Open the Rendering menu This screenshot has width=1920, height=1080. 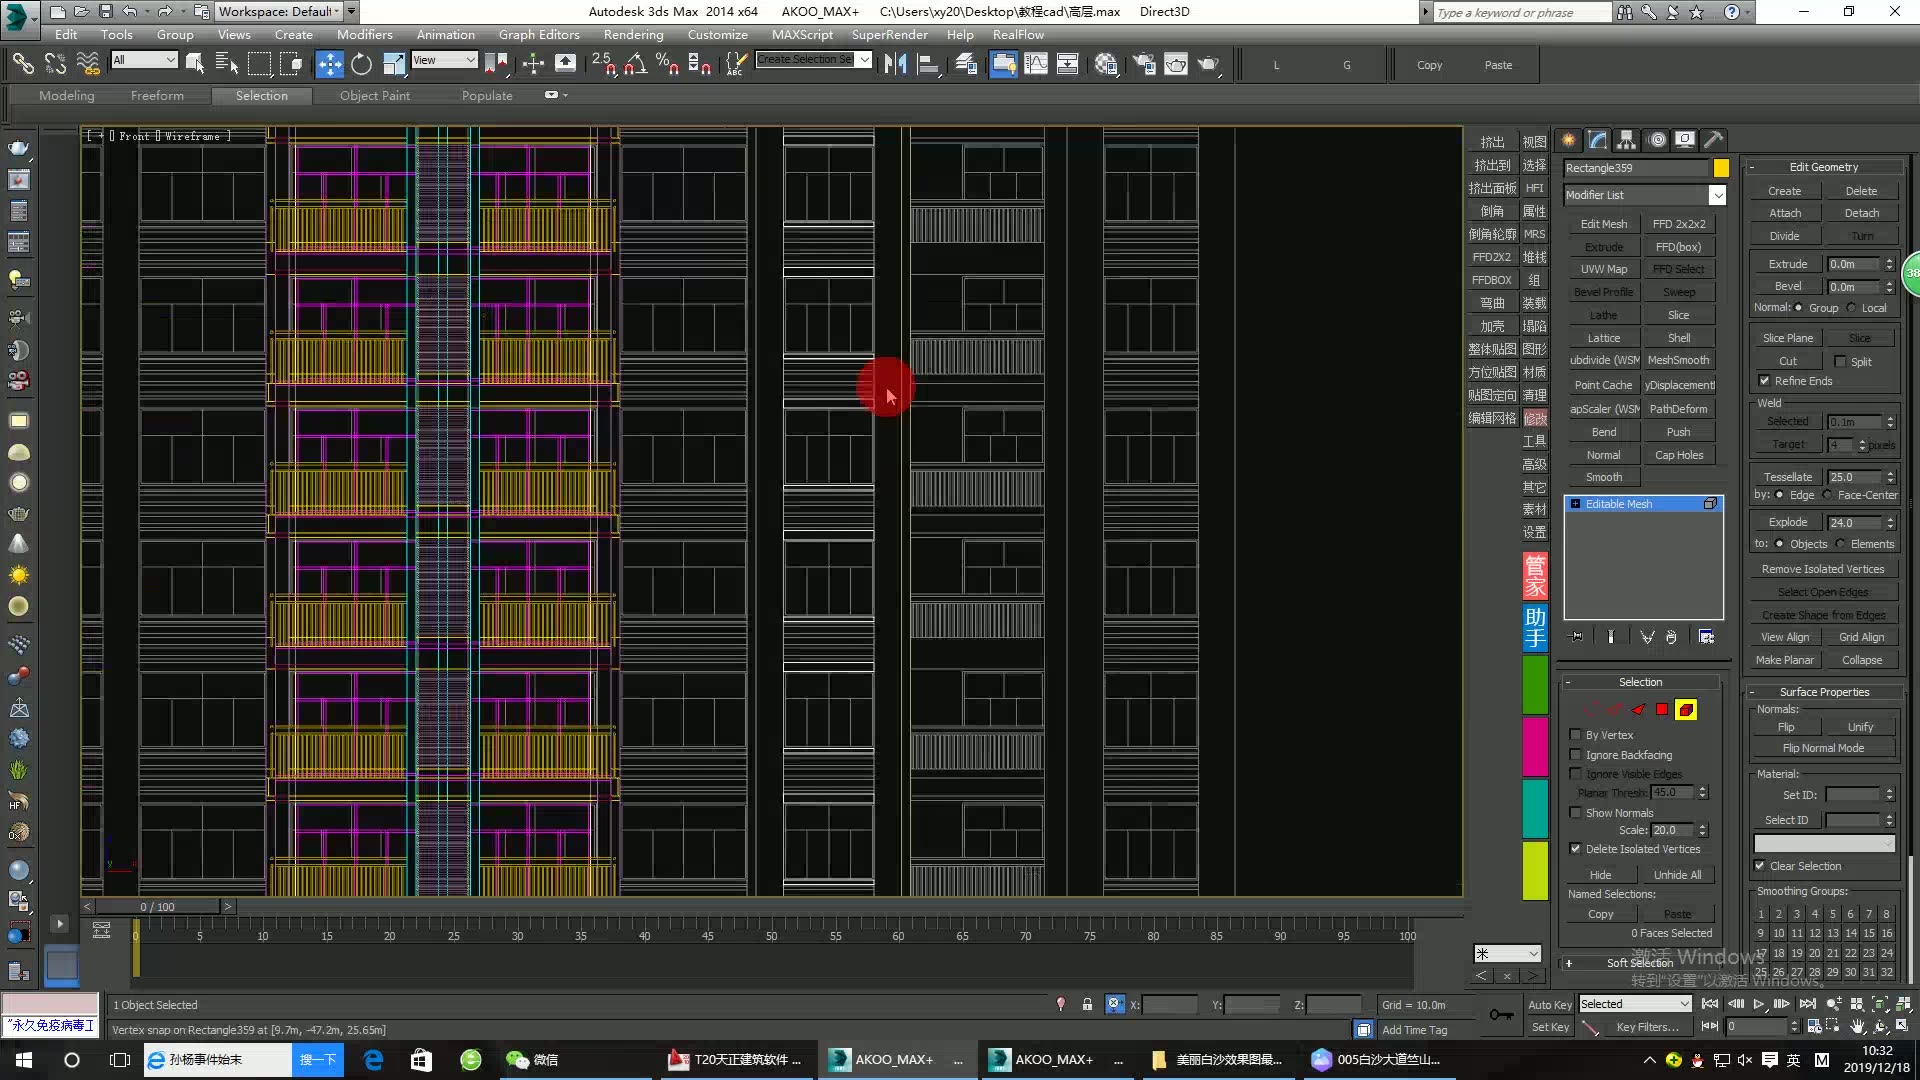pyautogui.click(x=633, y=34)
